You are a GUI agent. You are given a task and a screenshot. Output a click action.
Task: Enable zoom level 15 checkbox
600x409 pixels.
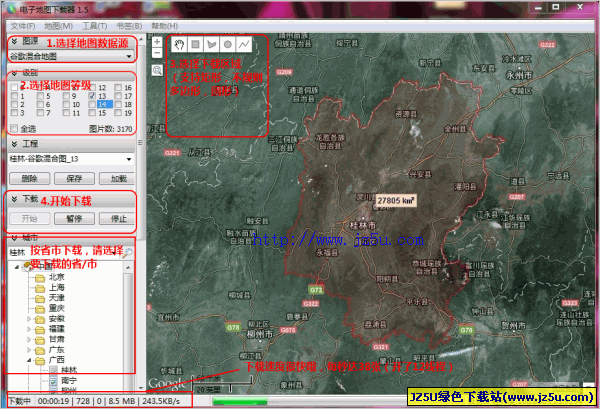coord(92,112)
